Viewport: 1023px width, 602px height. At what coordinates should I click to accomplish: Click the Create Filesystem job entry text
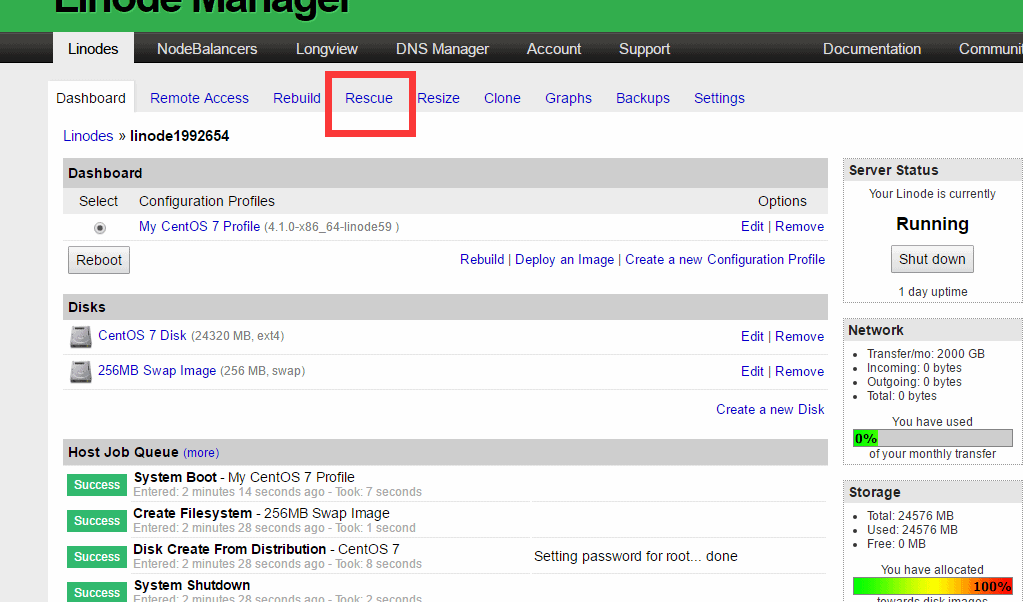261,513
